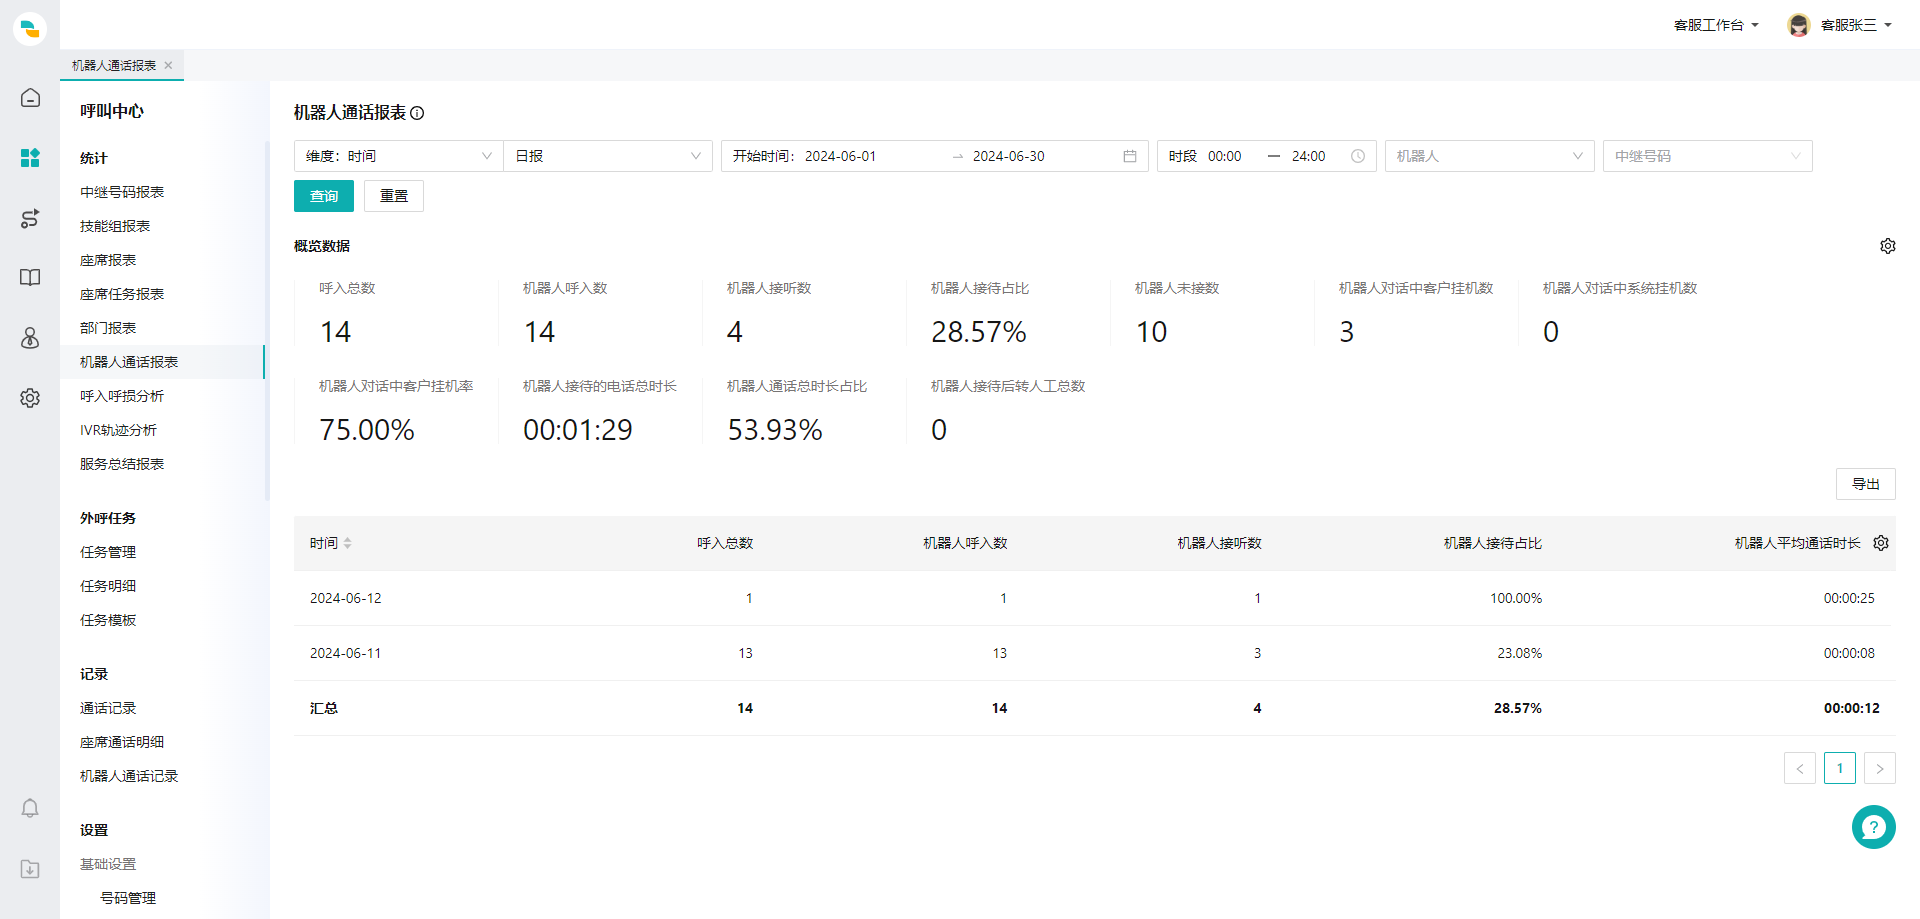Screen dimensions: 1920x919
Task: Open the home icon in the left sidebar
Action: pyautogui.click(x=30, y=97)
